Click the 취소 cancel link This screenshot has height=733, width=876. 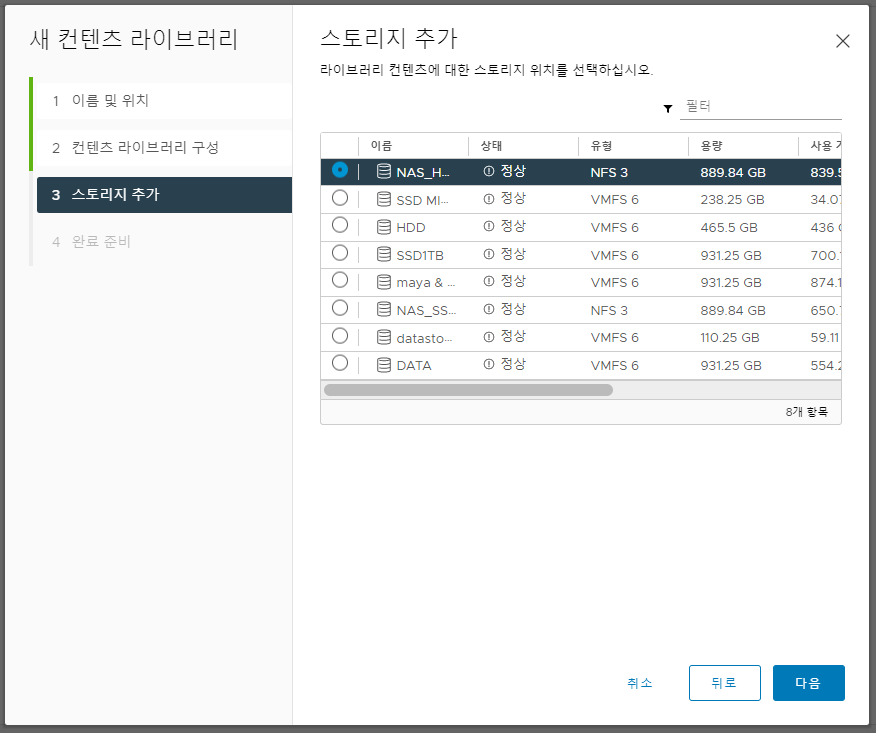640,683
